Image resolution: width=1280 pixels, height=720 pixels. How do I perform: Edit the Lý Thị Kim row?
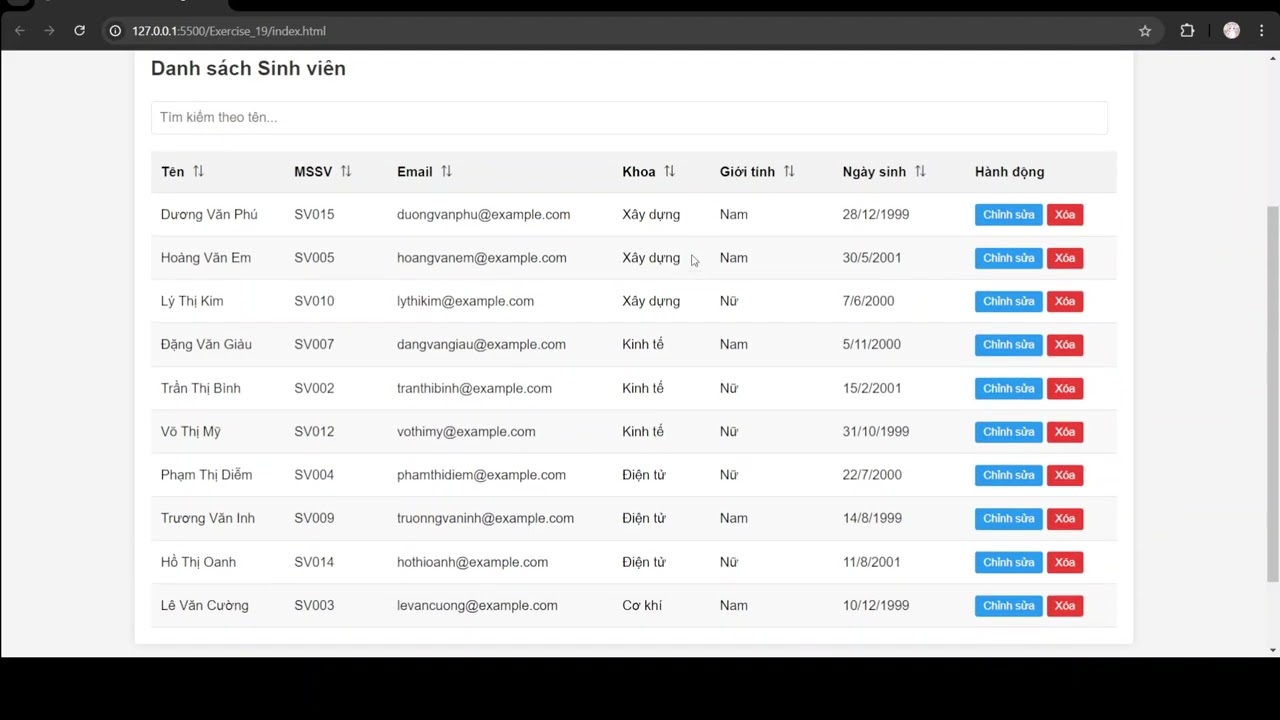coord(1008,301)
